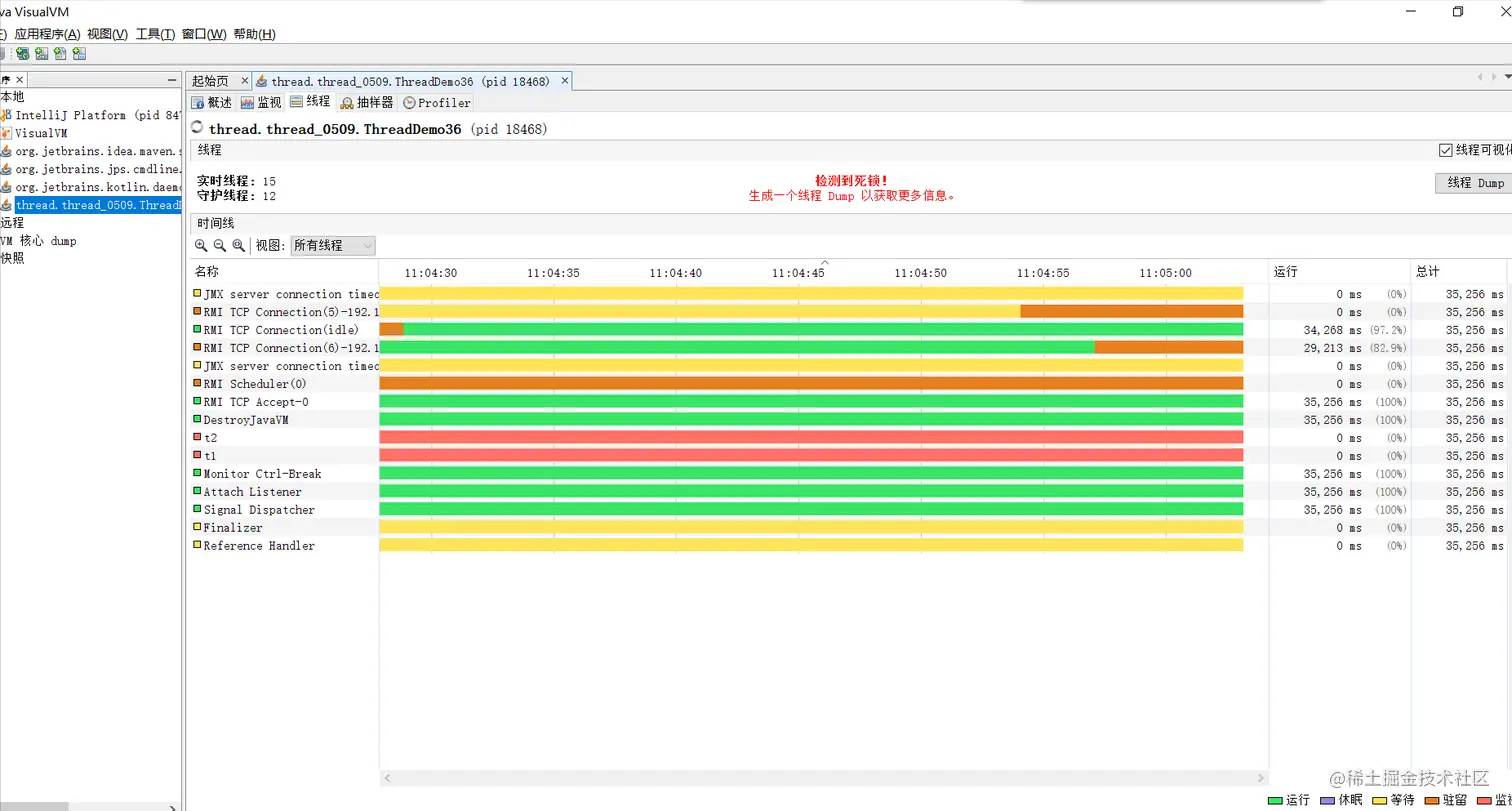Click the state icon of DestroyJavaVM
This screenshot has height=811, width=1512.
(197, 420)
